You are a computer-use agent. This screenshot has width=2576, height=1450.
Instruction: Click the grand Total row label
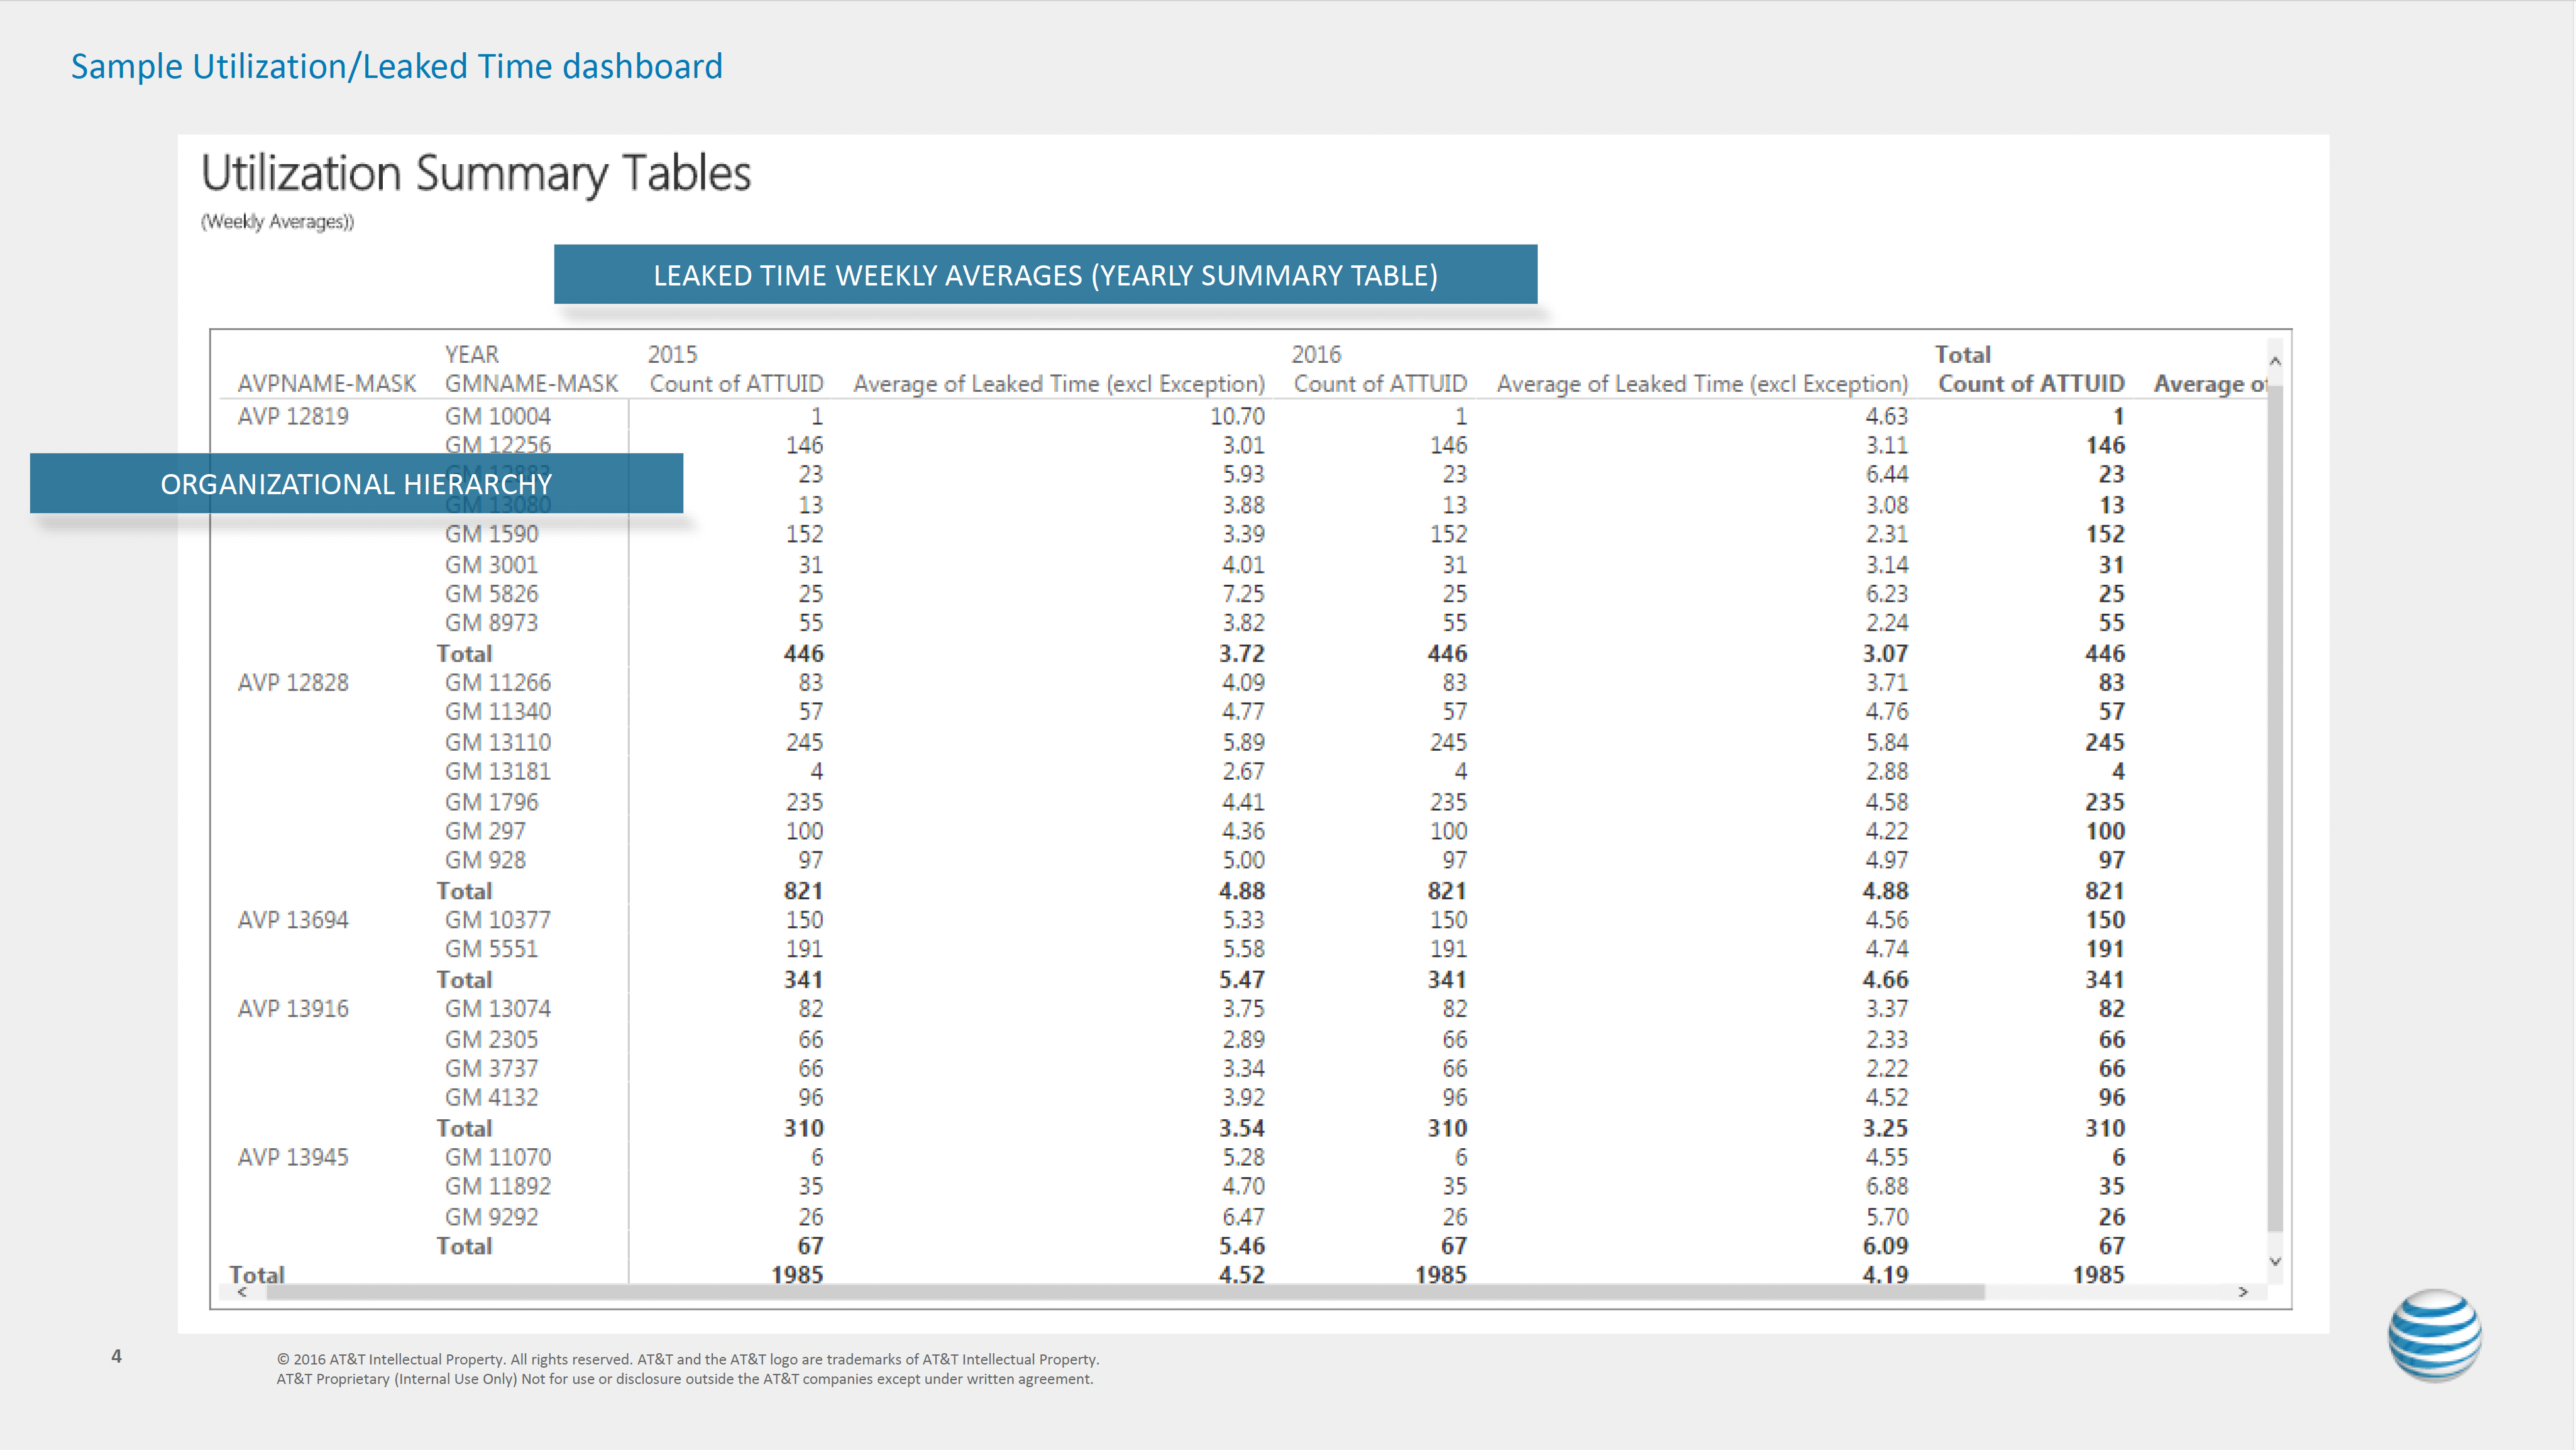pos(257,1274)
